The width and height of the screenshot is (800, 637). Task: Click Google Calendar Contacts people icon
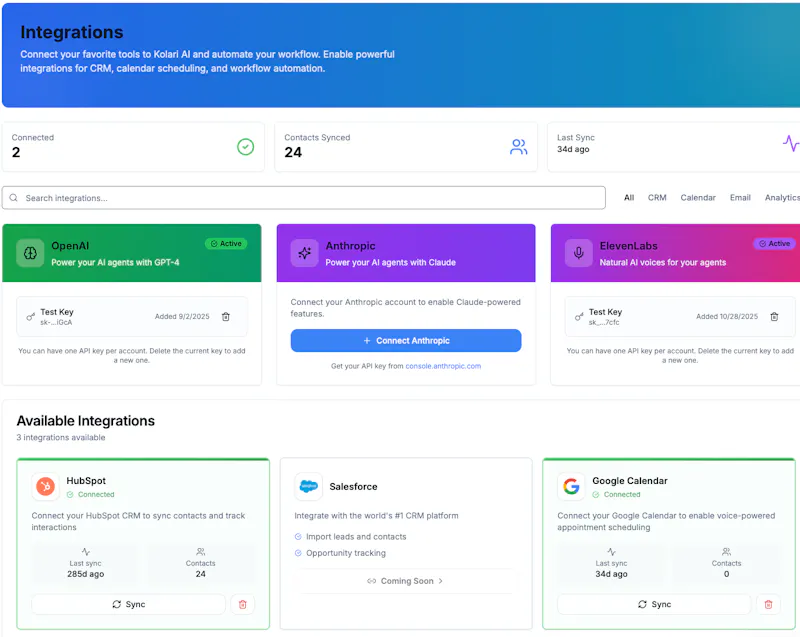(727, 552)
